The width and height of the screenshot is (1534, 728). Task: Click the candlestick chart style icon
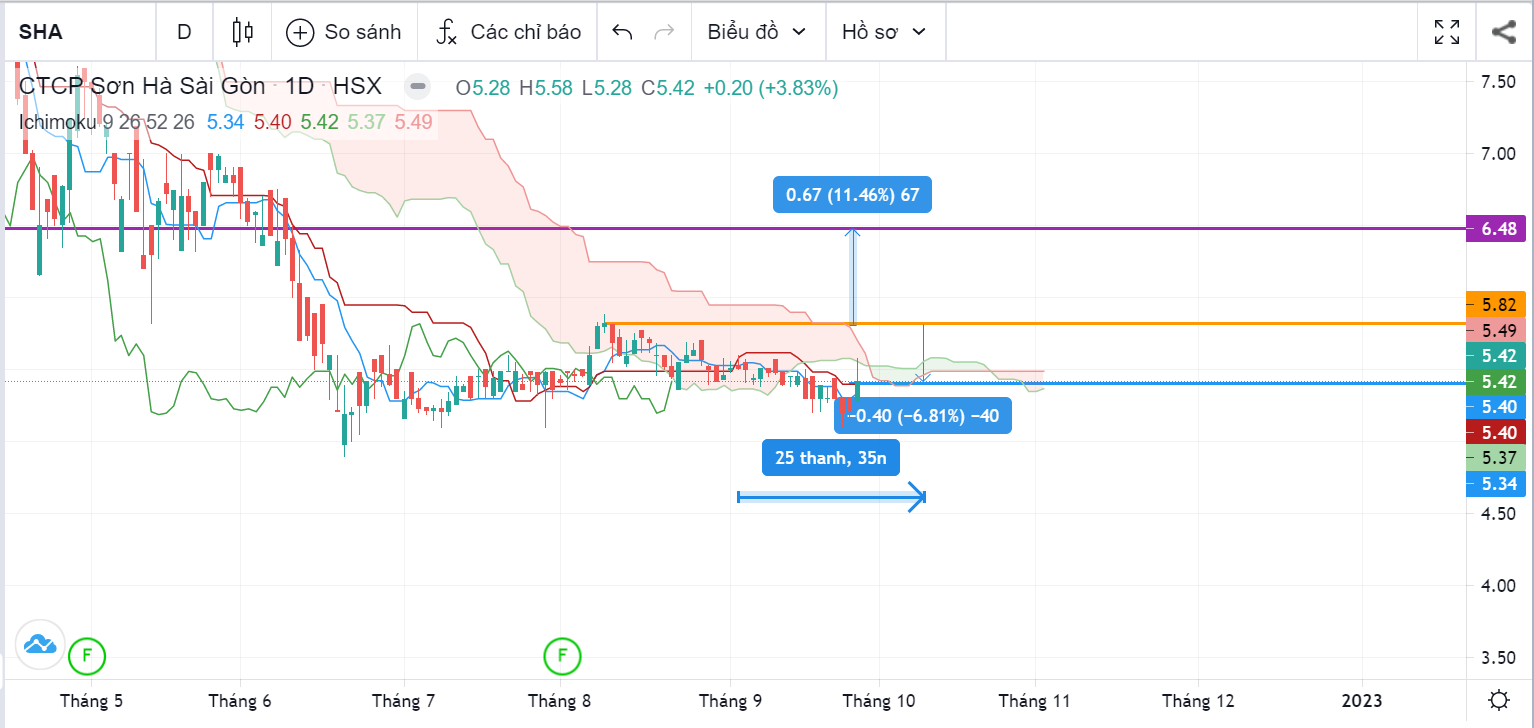point(242,32)
